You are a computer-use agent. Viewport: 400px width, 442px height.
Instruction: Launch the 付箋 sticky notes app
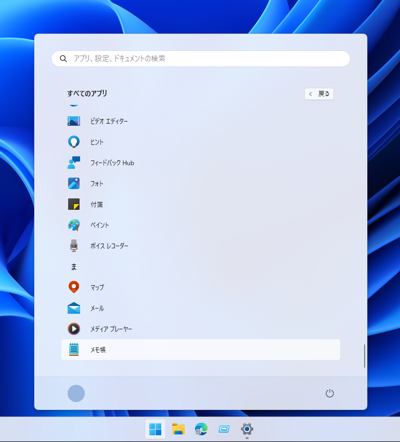coord(200,204)
